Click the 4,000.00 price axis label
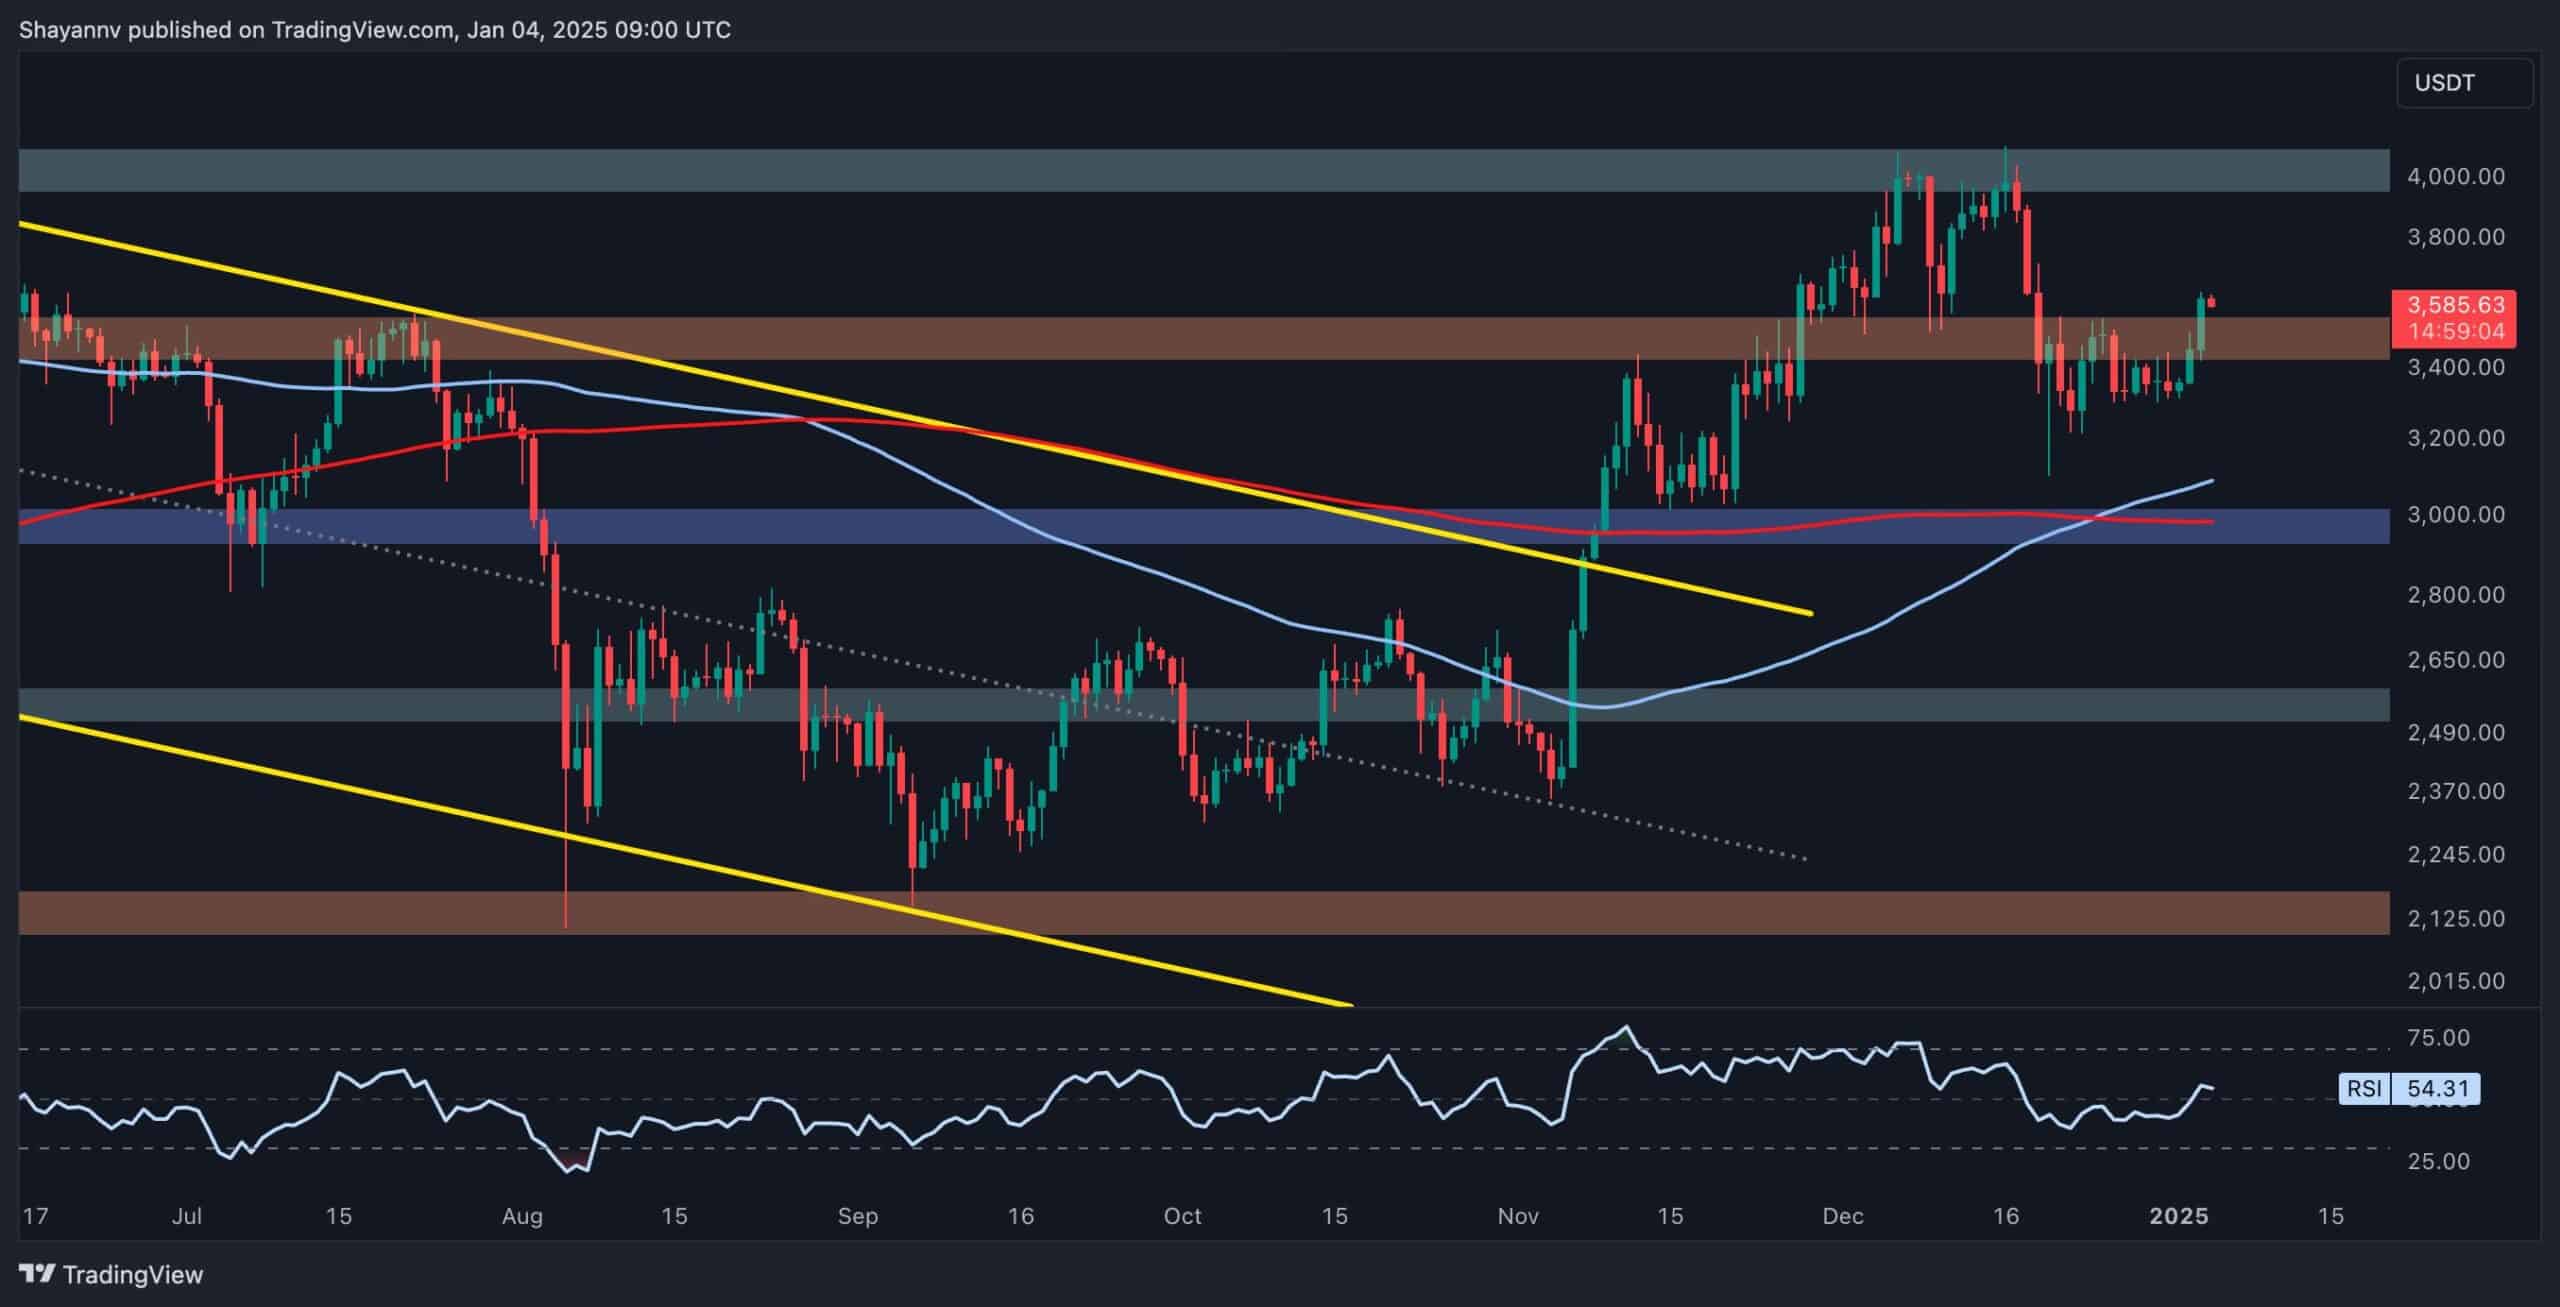The width and height of the screenshot is (2560, 1307). click(2454, 176)
